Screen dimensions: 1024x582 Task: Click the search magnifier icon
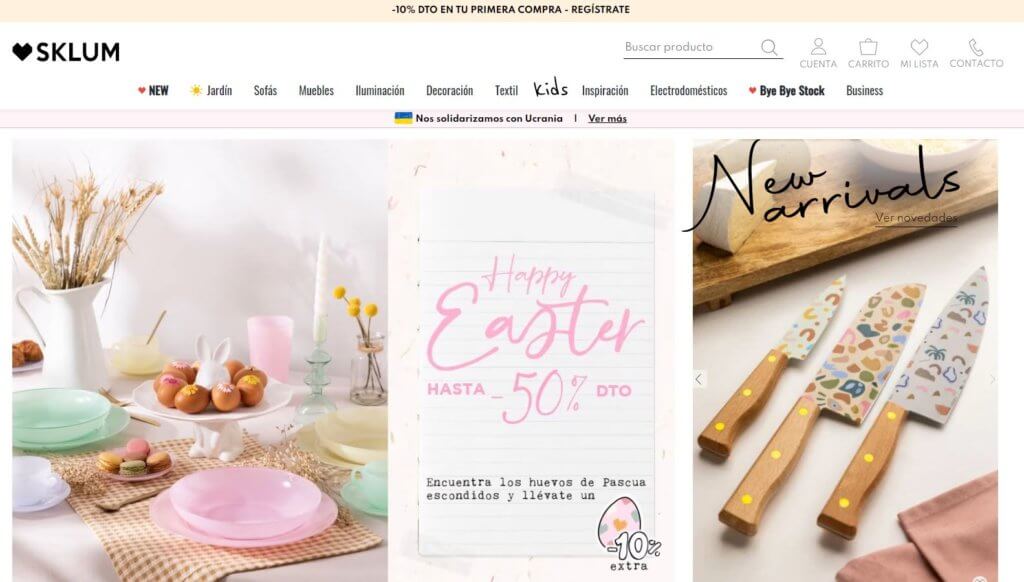tap(769, 47)
